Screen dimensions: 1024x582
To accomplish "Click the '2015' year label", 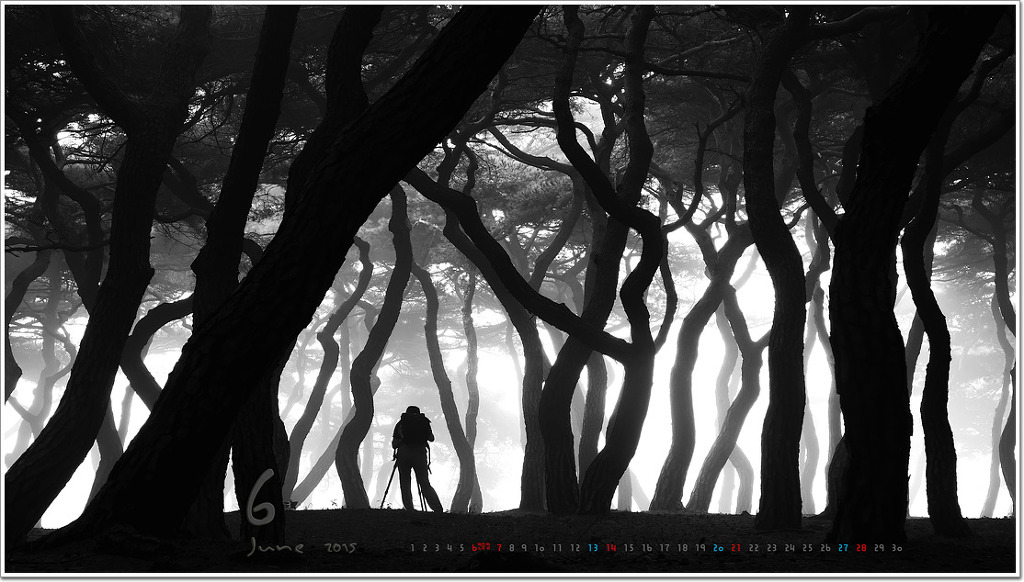I will [x=340, y=548].
